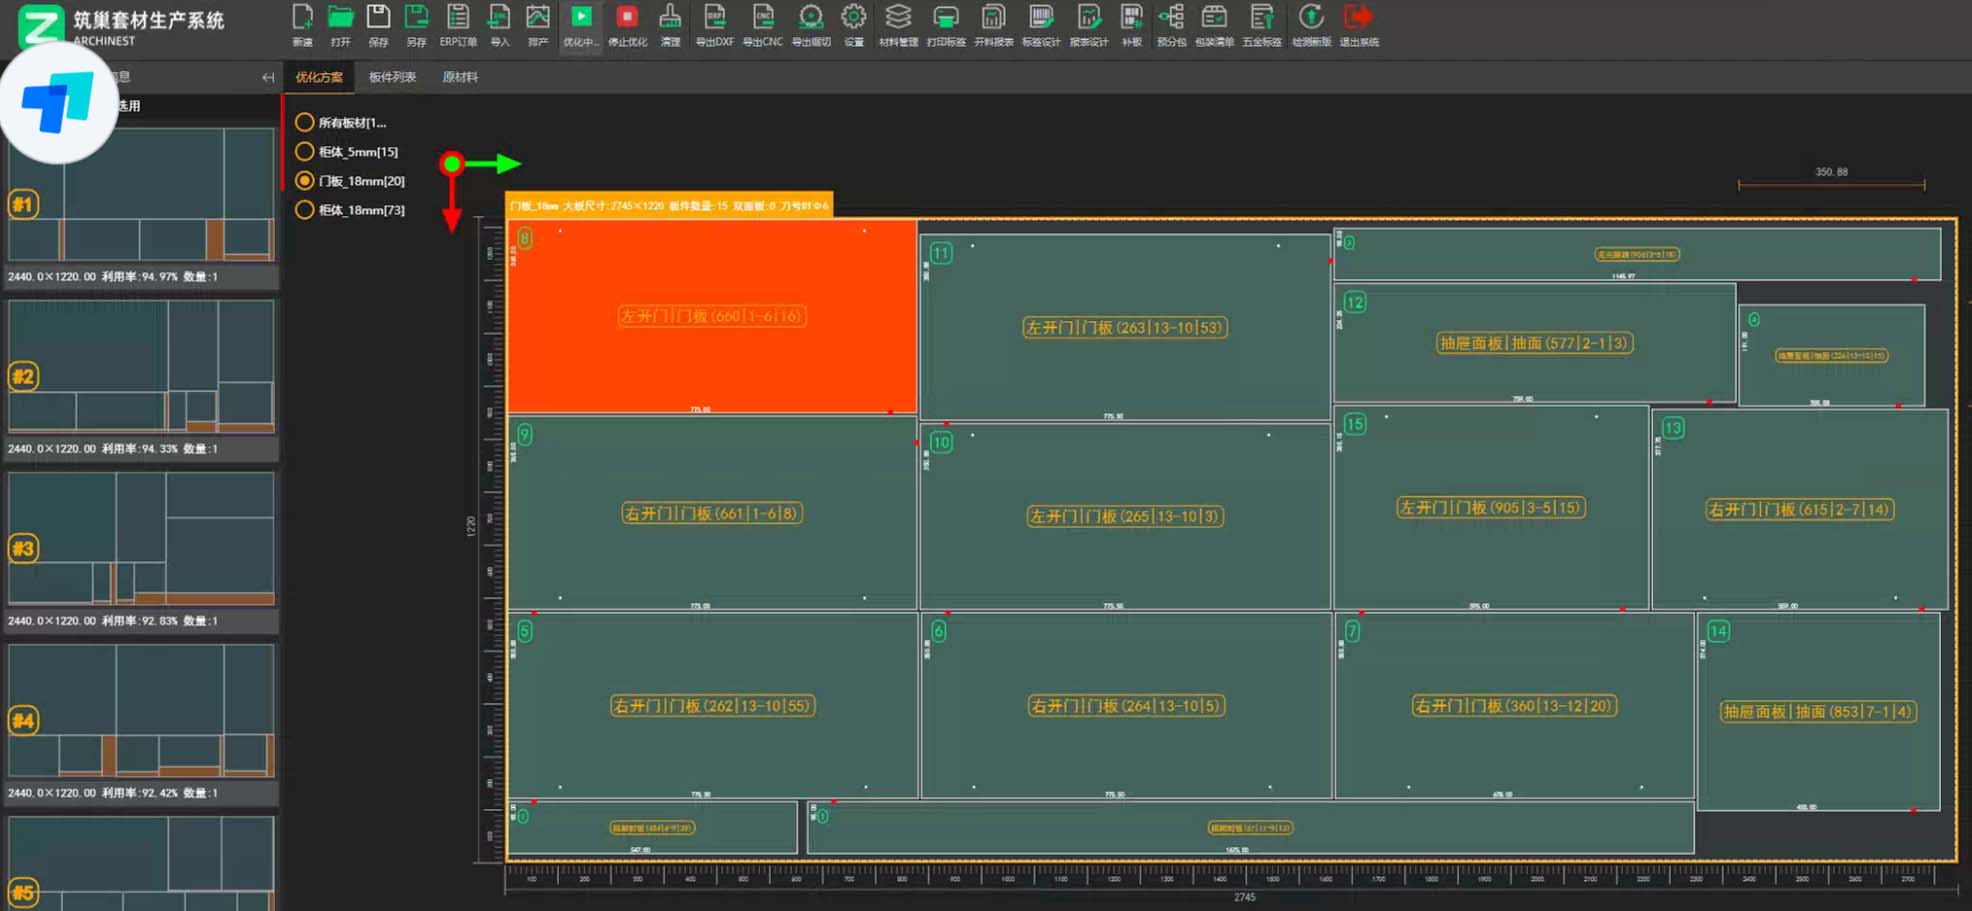Select the 柜体_18mm[73] radio option
1972x911 pixels.
305,210
